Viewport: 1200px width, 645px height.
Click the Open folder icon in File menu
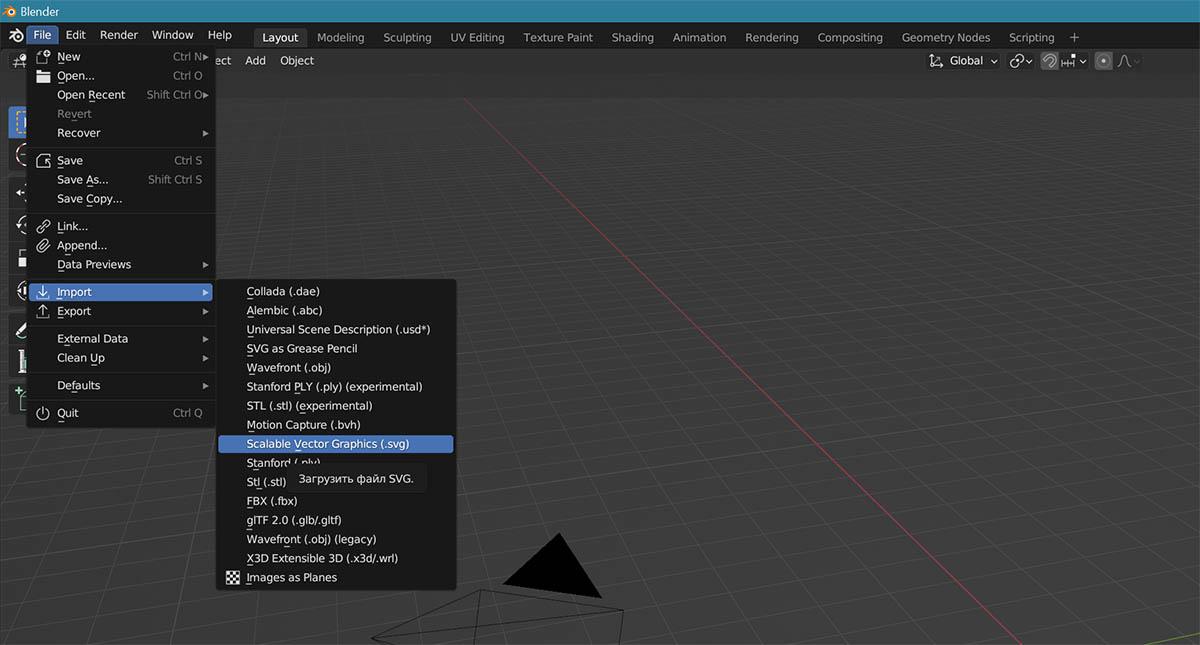coord(43,76)
